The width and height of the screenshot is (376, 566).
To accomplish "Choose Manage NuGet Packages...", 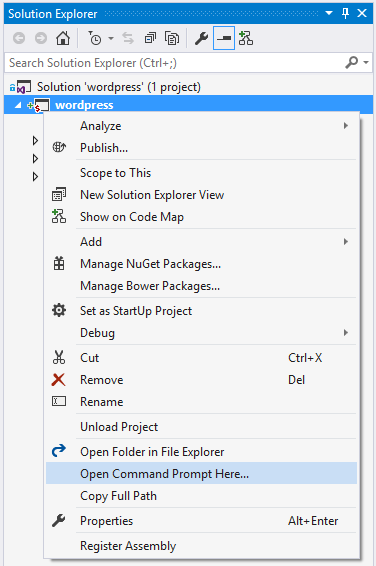I will click(201, 264).
